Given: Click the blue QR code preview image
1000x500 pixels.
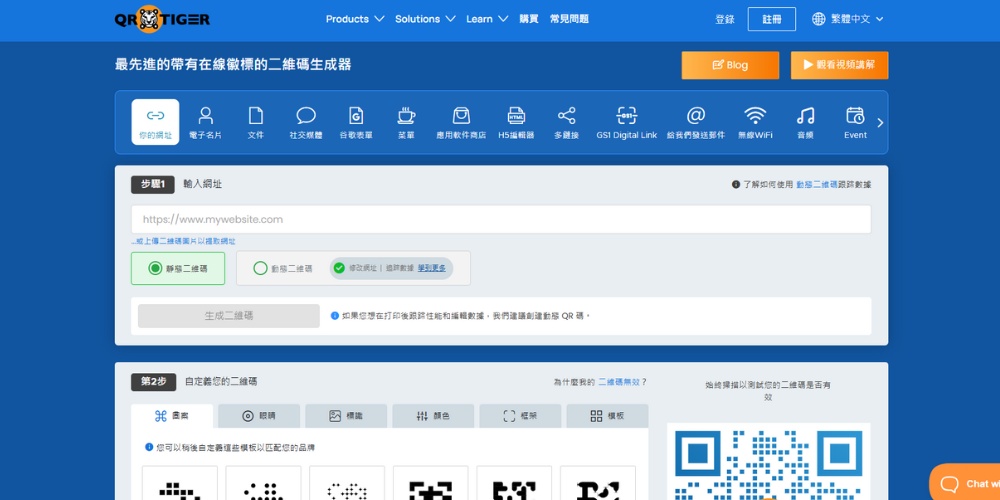Looking at the screenshot, I should click(768, 462).
